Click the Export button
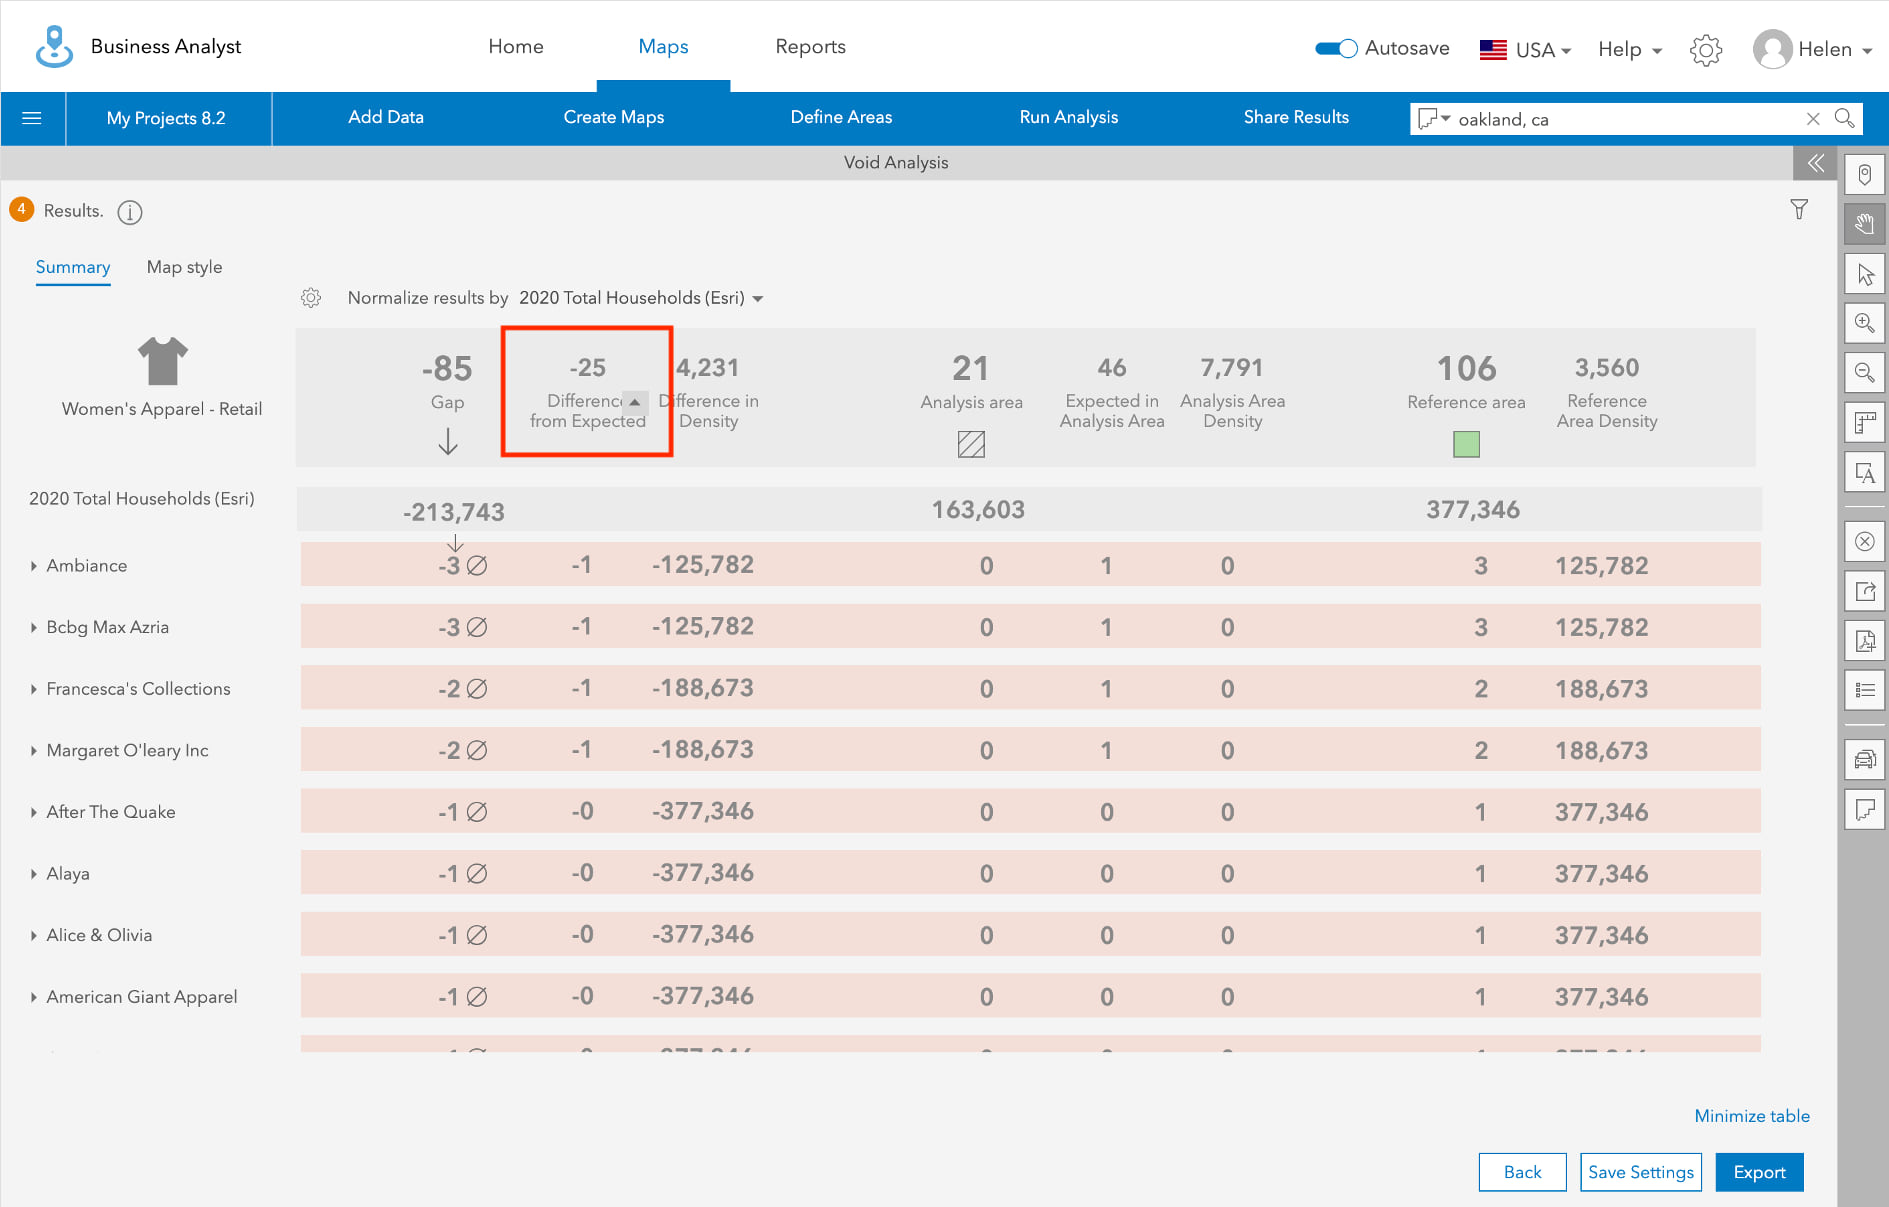This screenshot has width=1889, height=1207. 1759,1172
